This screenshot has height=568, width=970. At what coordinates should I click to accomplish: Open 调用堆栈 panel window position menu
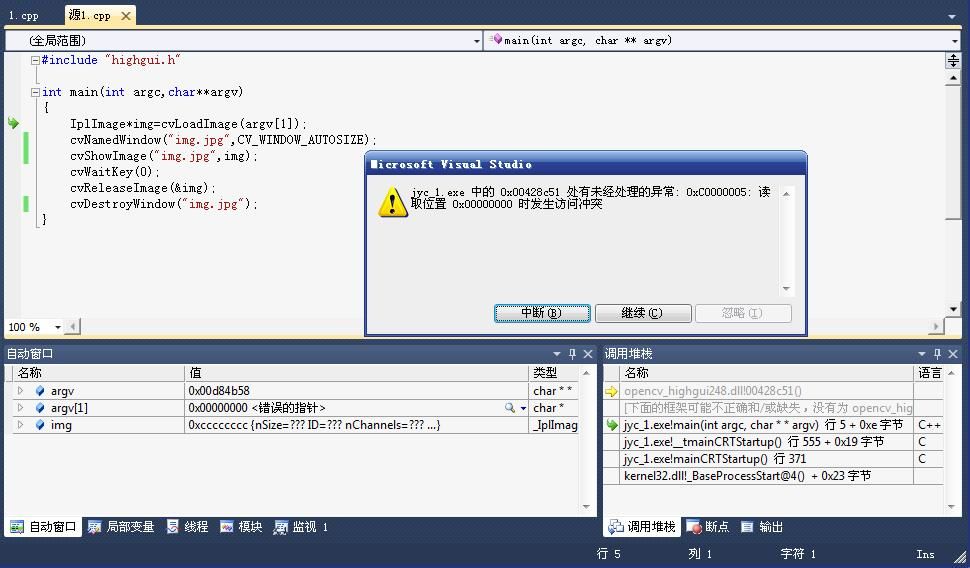[x=921, y=354]
